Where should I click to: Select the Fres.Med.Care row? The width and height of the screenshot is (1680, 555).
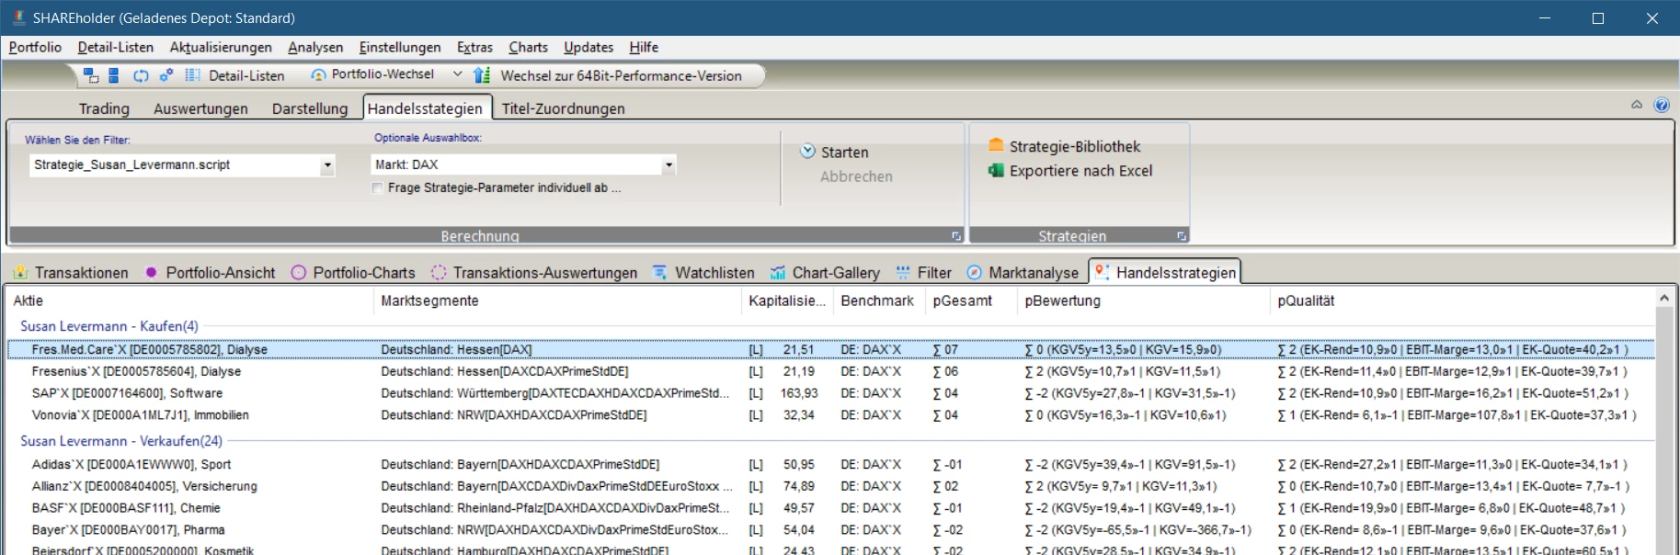(x=831, y=350)
